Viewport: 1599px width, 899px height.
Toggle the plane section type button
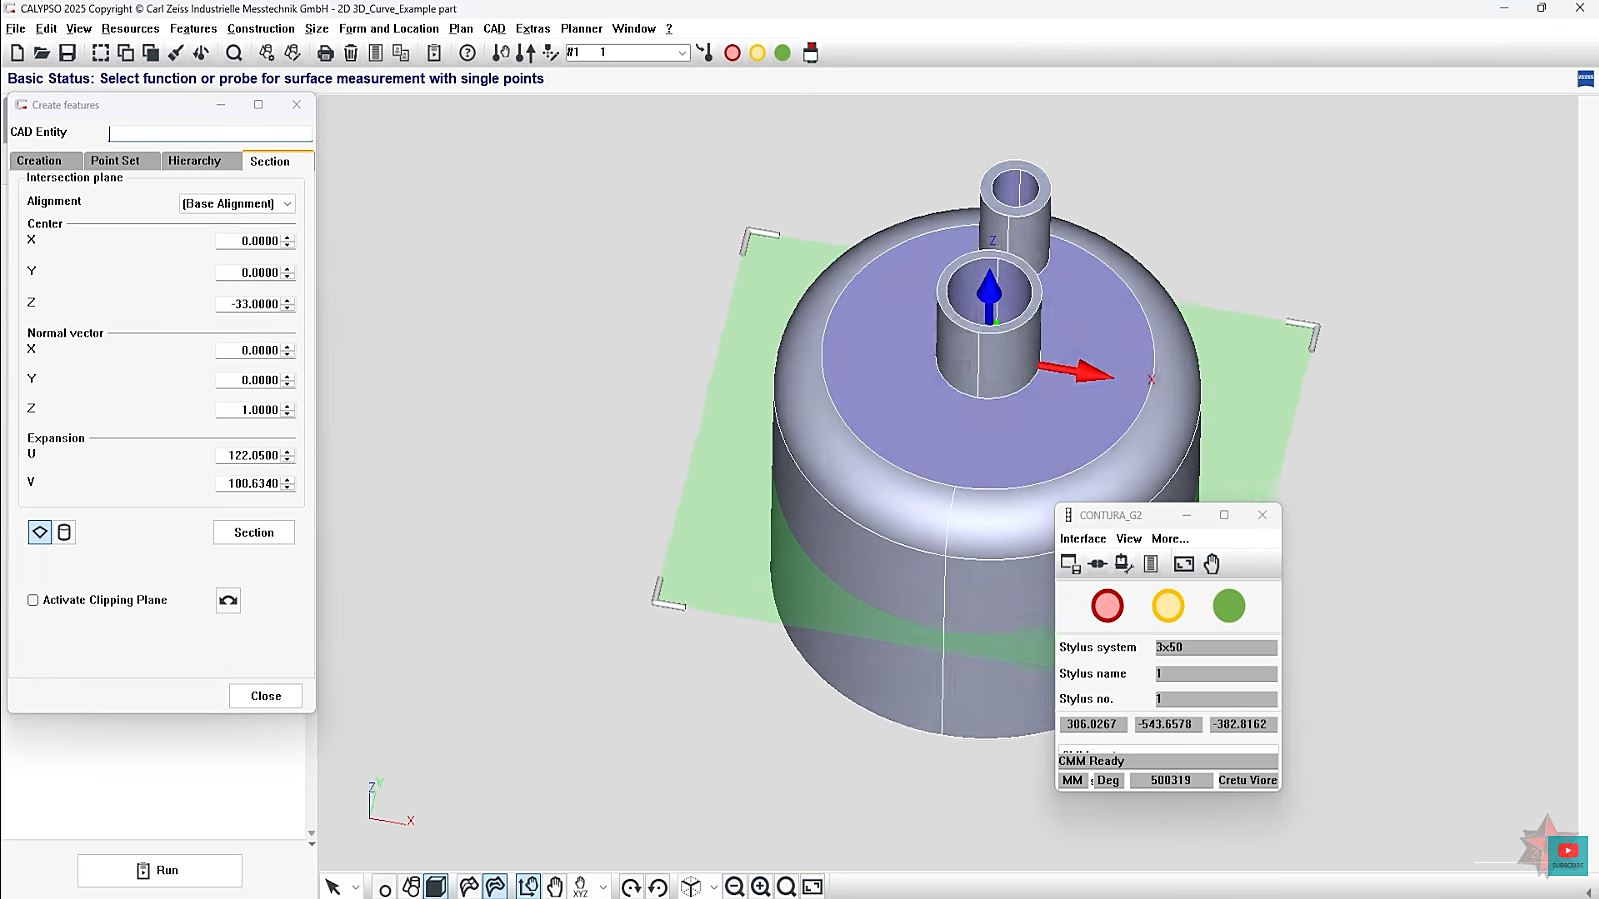40,532
